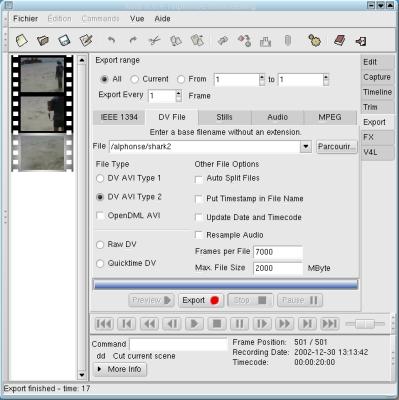Viewport: 399px width, 400px height.
Task: Select the Current export range radio
Action: [134, 79]
